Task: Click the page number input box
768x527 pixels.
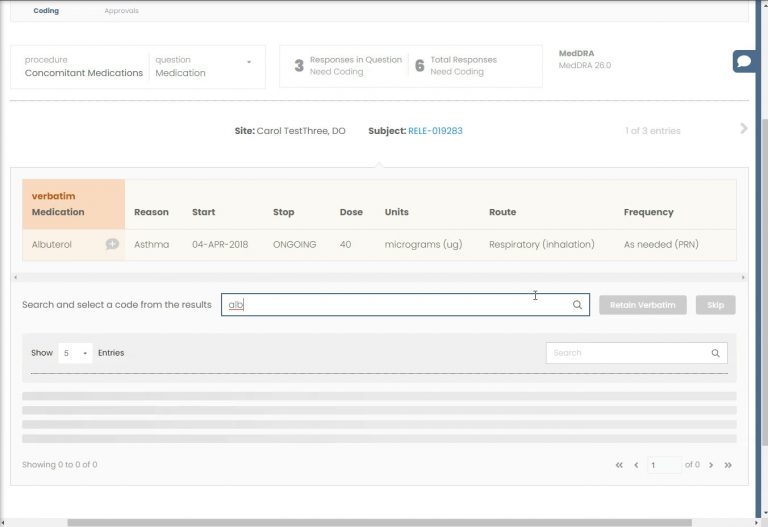Action: click(663, 465)
